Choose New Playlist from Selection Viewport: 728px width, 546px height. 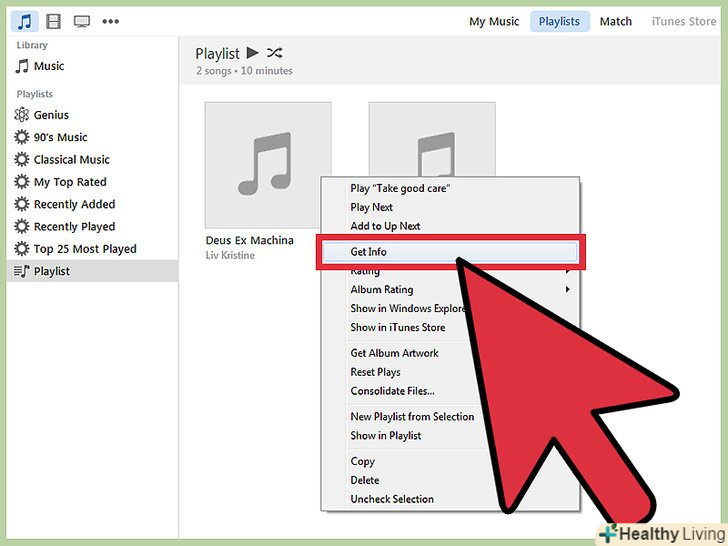tap(412, 416)
